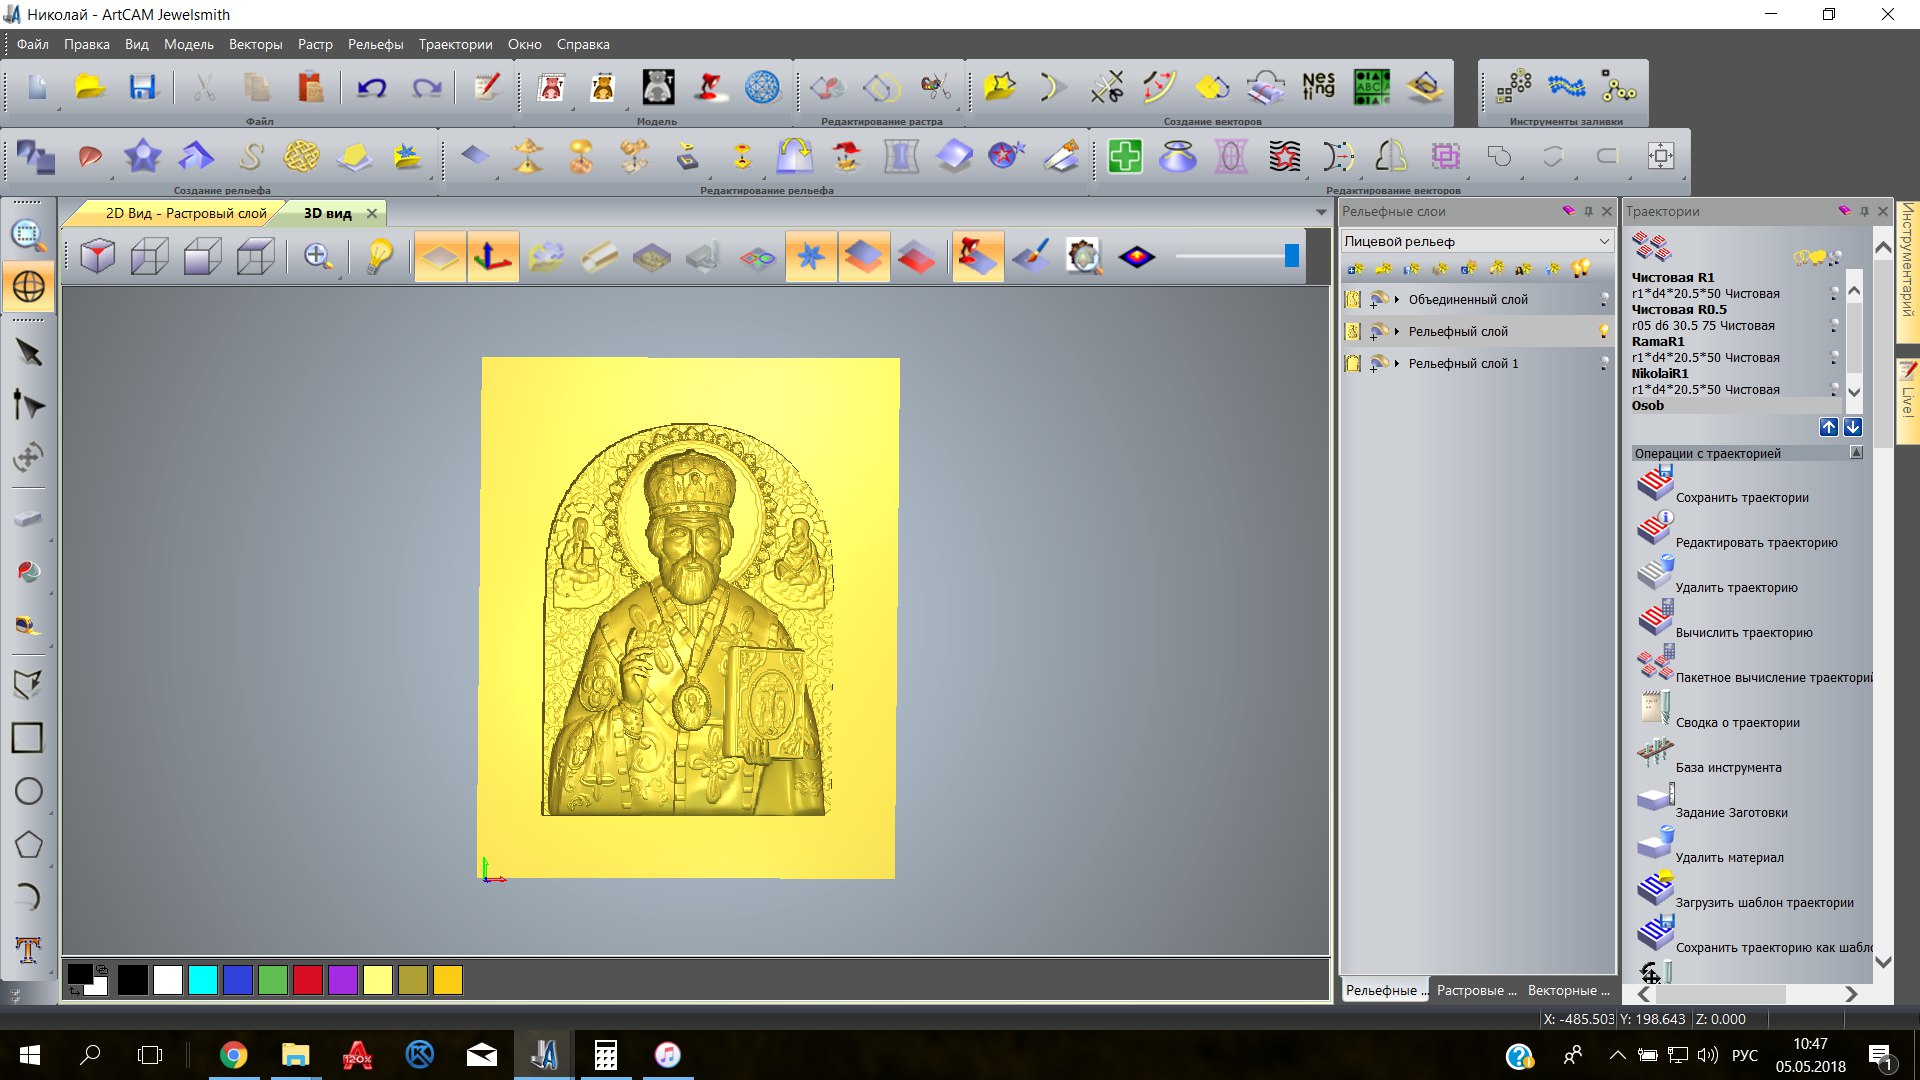Screen dimensions: 1920x1080
Task: Open the Траектории menu
Action: pos(455,44)
